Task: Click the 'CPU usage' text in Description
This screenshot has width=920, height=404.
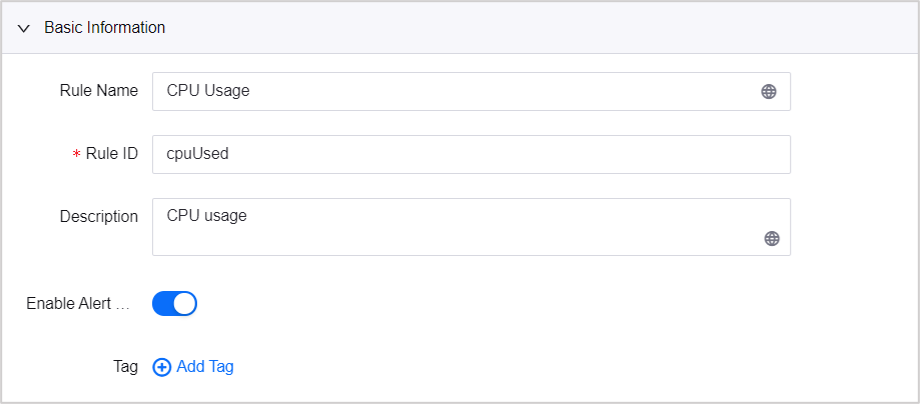Action: pyautogui.click(x=206, y=213)
